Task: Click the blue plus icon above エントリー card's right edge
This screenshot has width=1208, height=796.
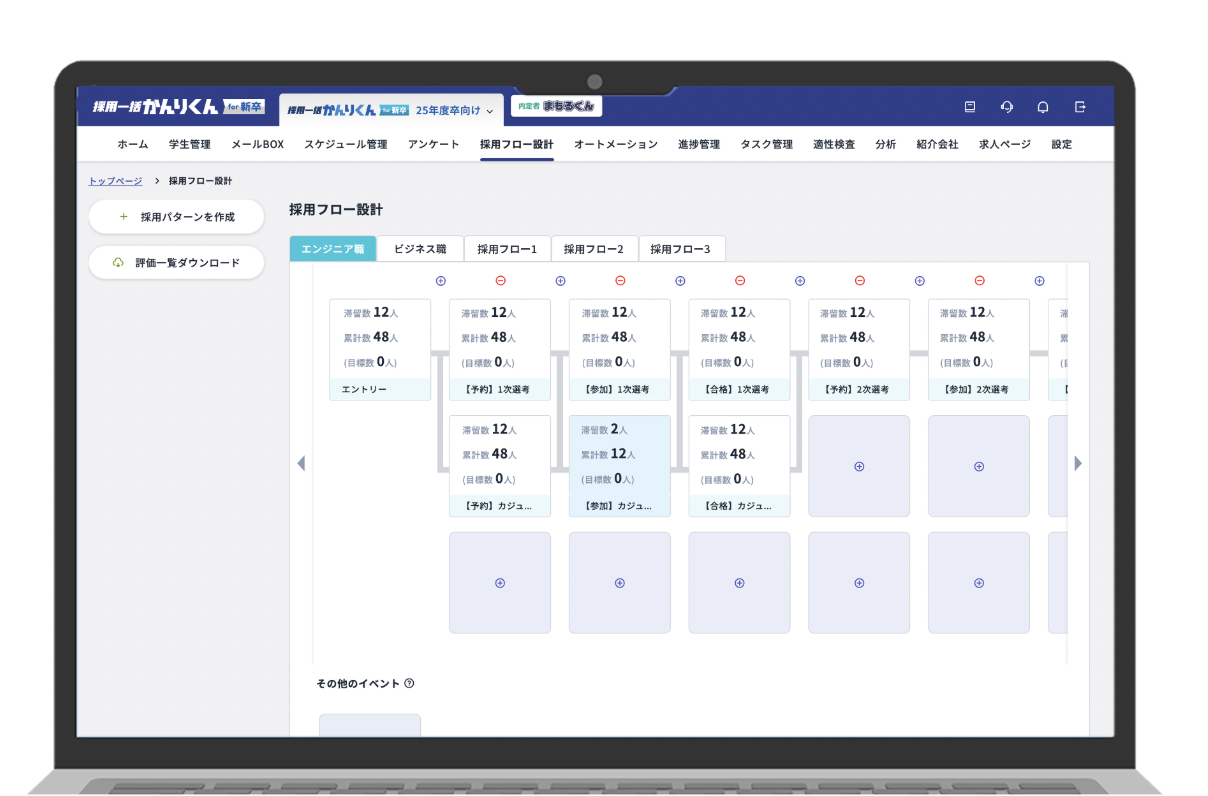Action: coord(440,281)
